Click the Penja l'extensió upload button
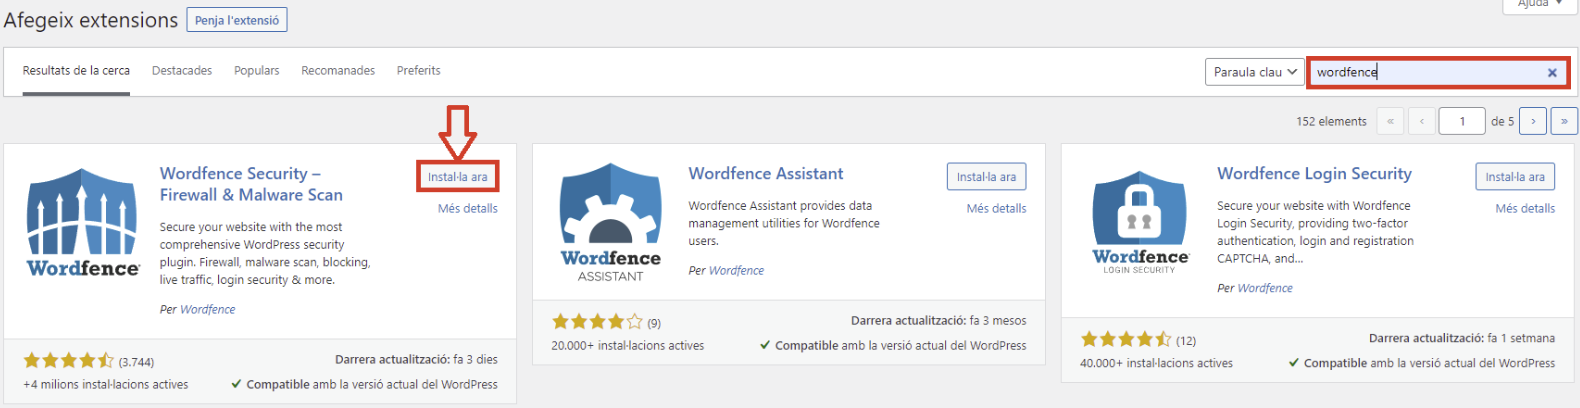The image size is (1580, 408). (x=237, y=20)
